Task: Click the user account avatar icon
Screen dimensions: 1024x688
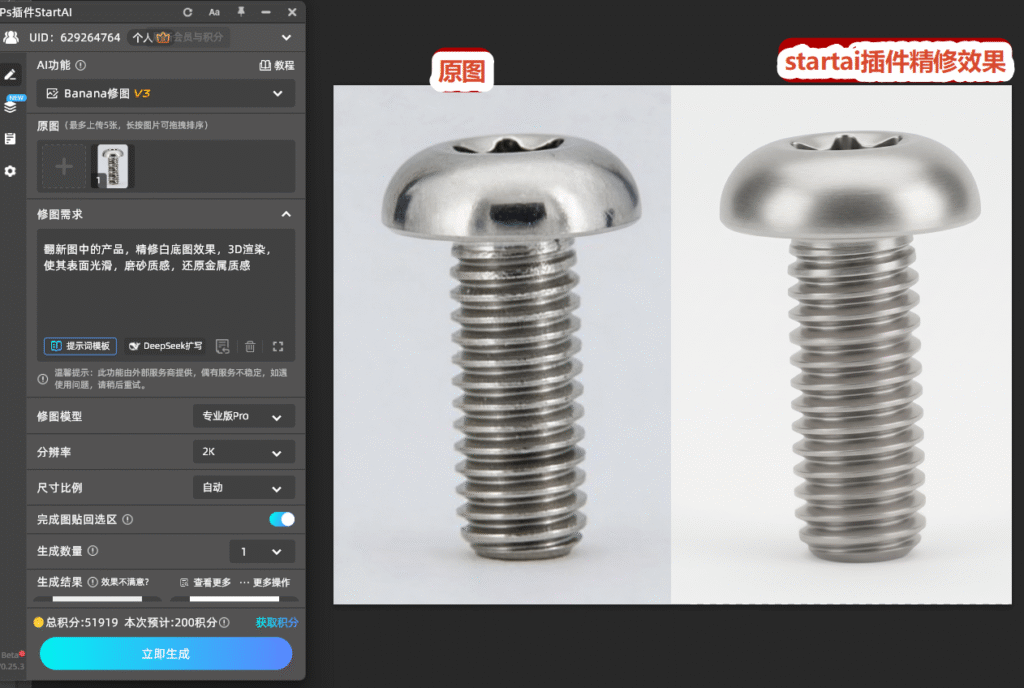Action: point(11,37)
